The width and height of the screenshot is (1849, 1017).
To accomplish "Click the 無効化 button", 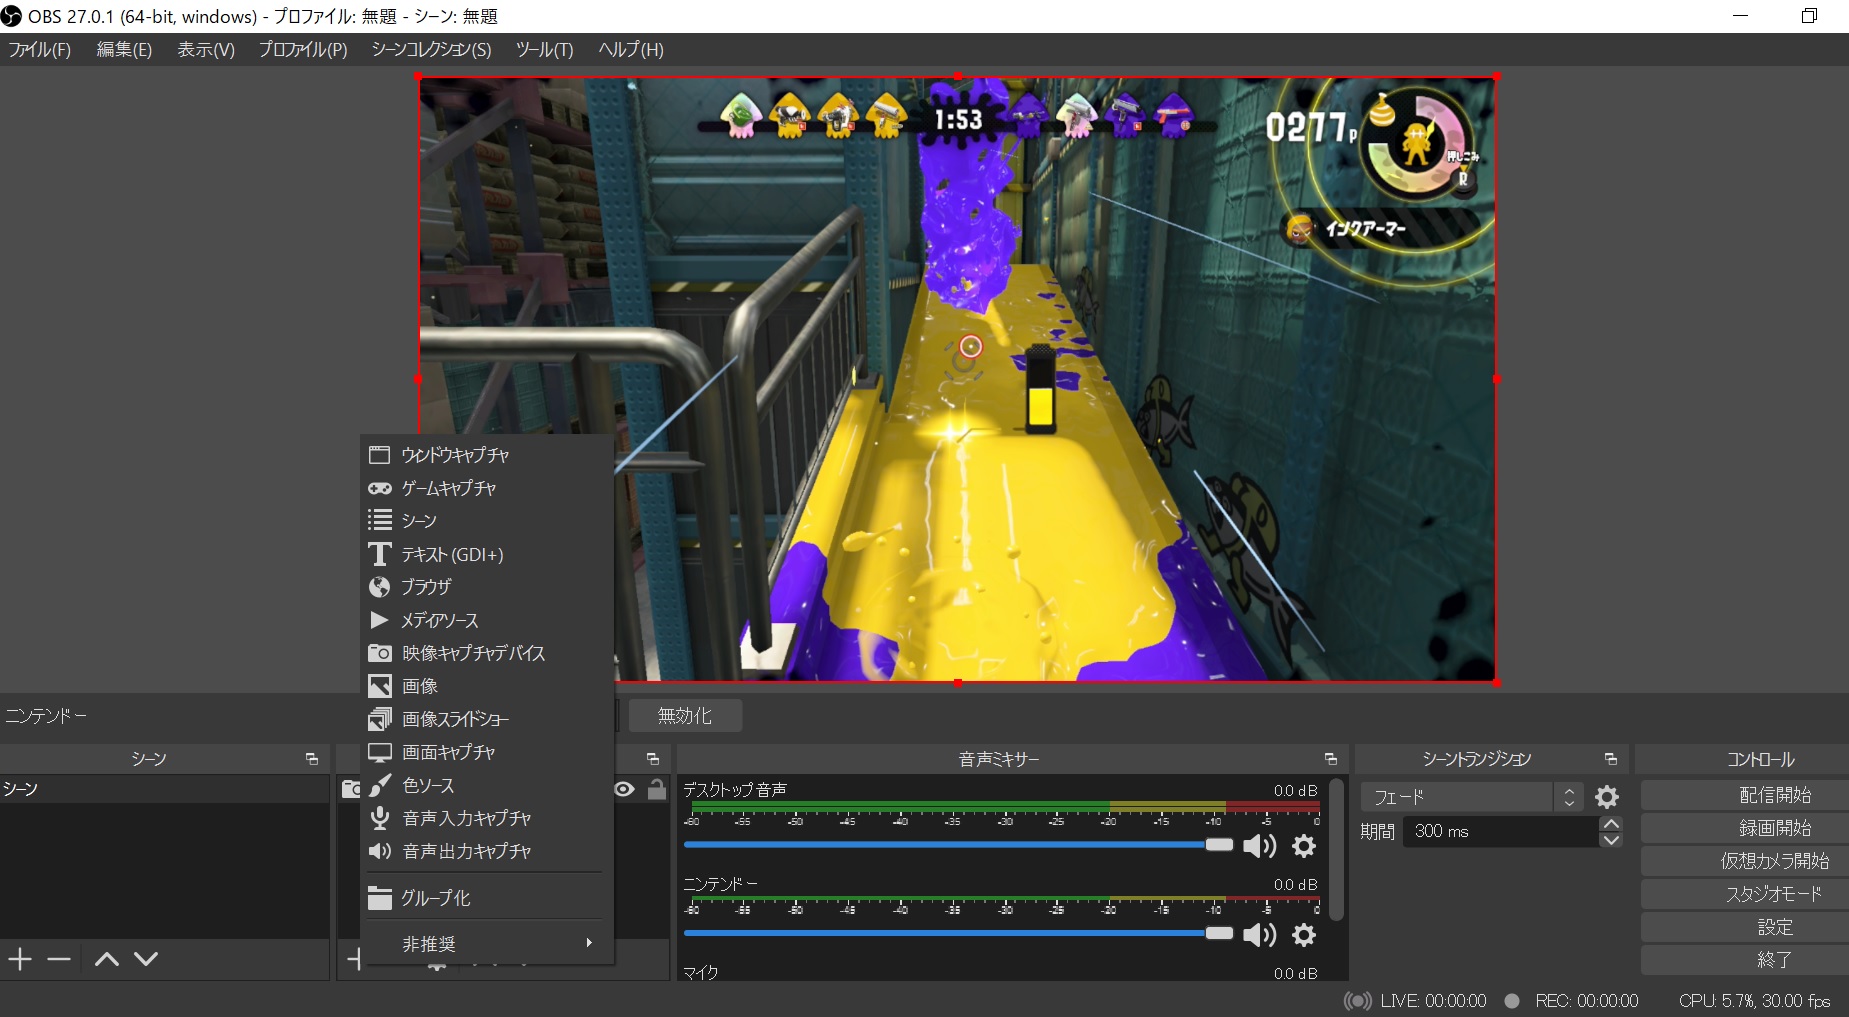I will pyautogui.click(x=685, y=716).
